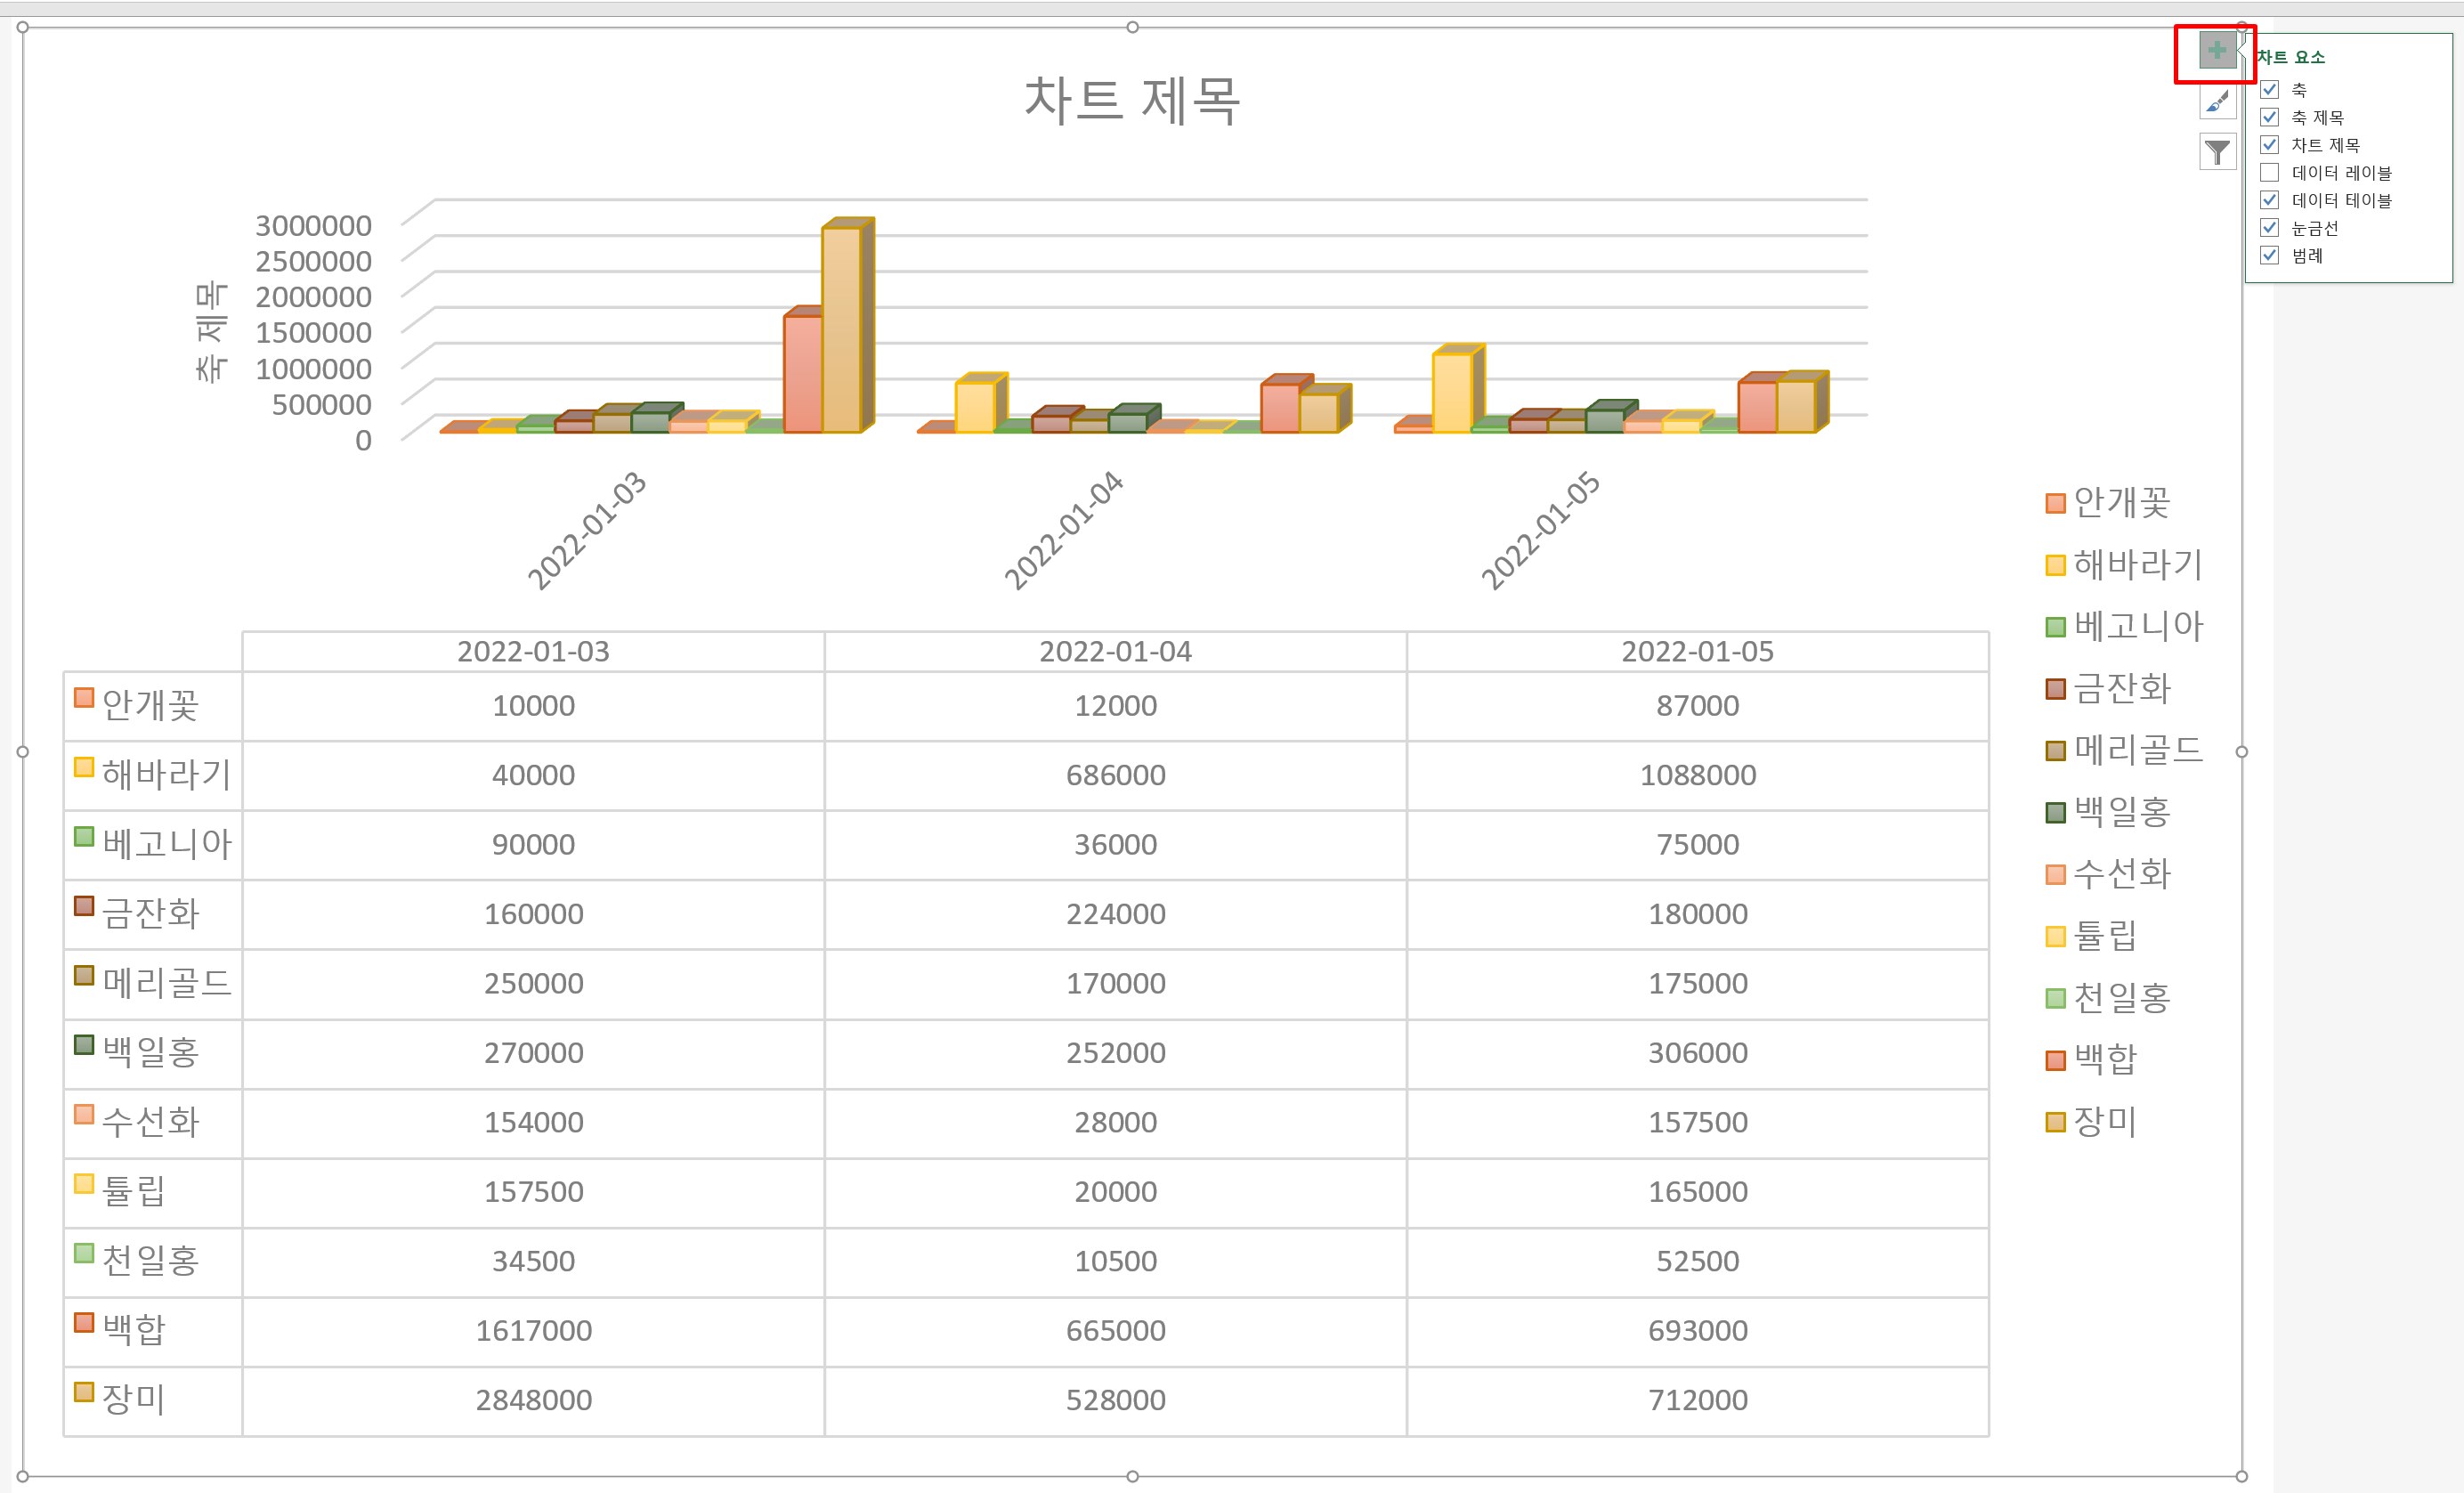
Task: Uncheck the 범례 checkbox
Action: (2270, 255)
